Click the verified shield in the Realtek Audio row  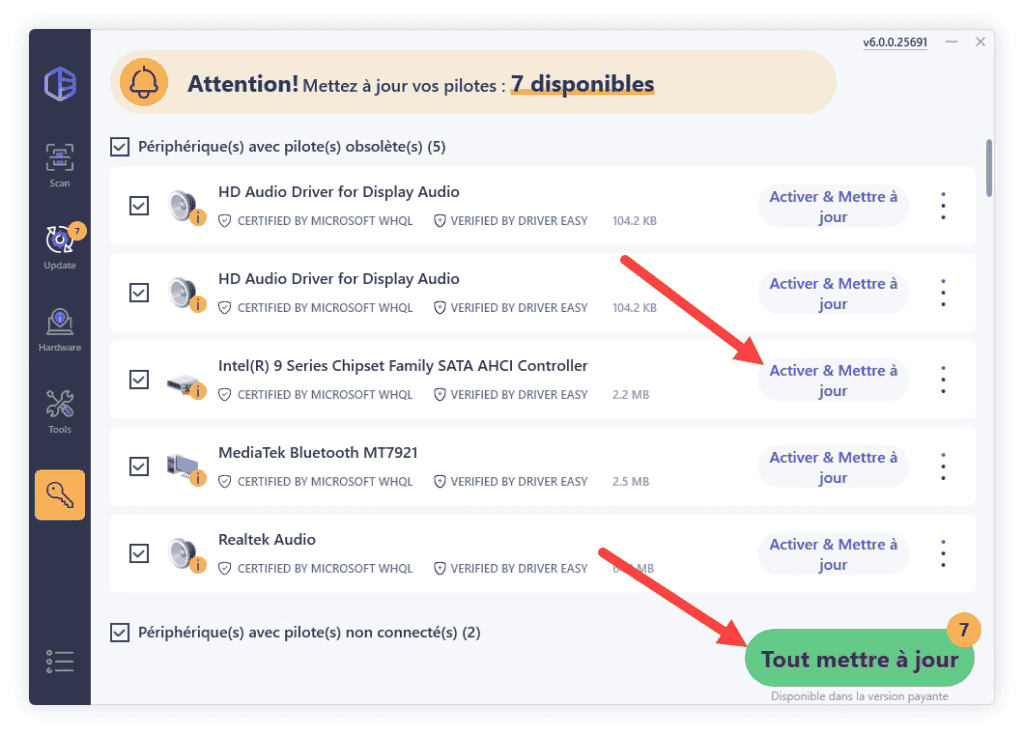(x=440, y=568)
